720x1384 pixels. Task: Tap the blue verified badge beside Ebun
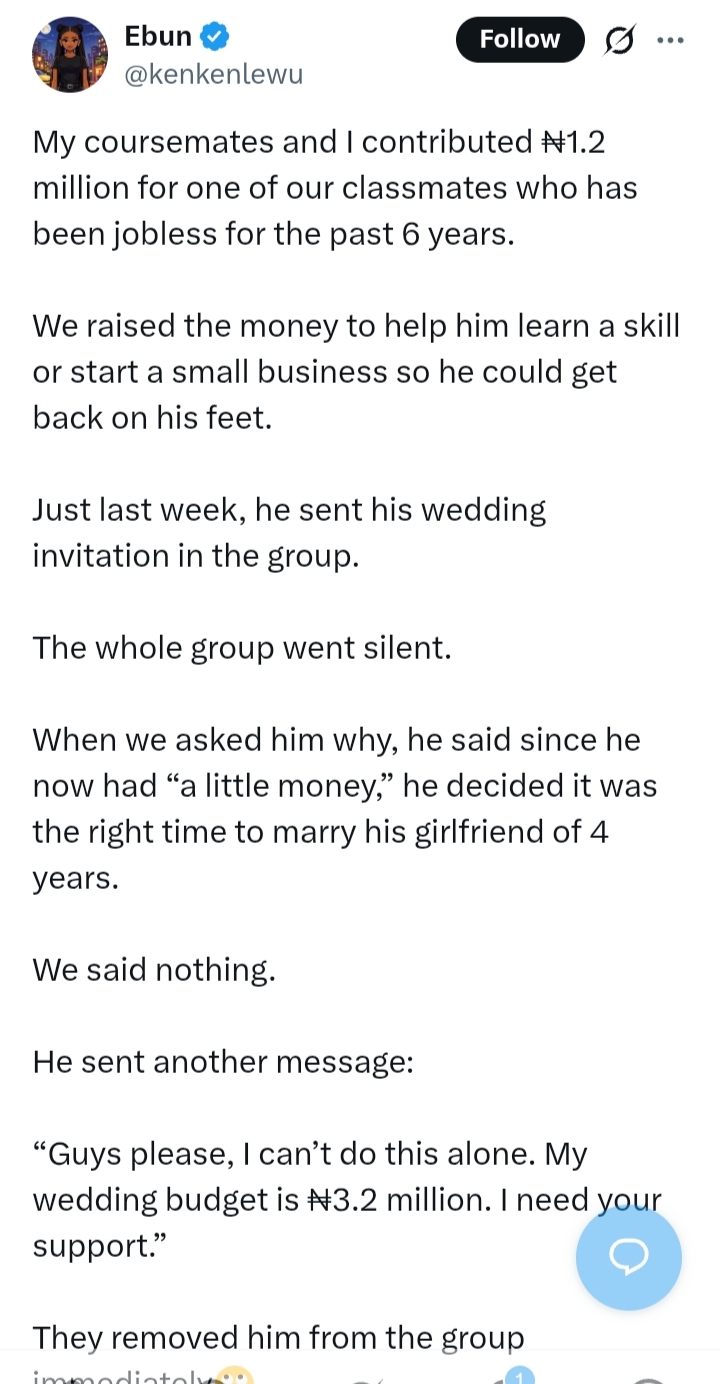click(x=215, y=38)
